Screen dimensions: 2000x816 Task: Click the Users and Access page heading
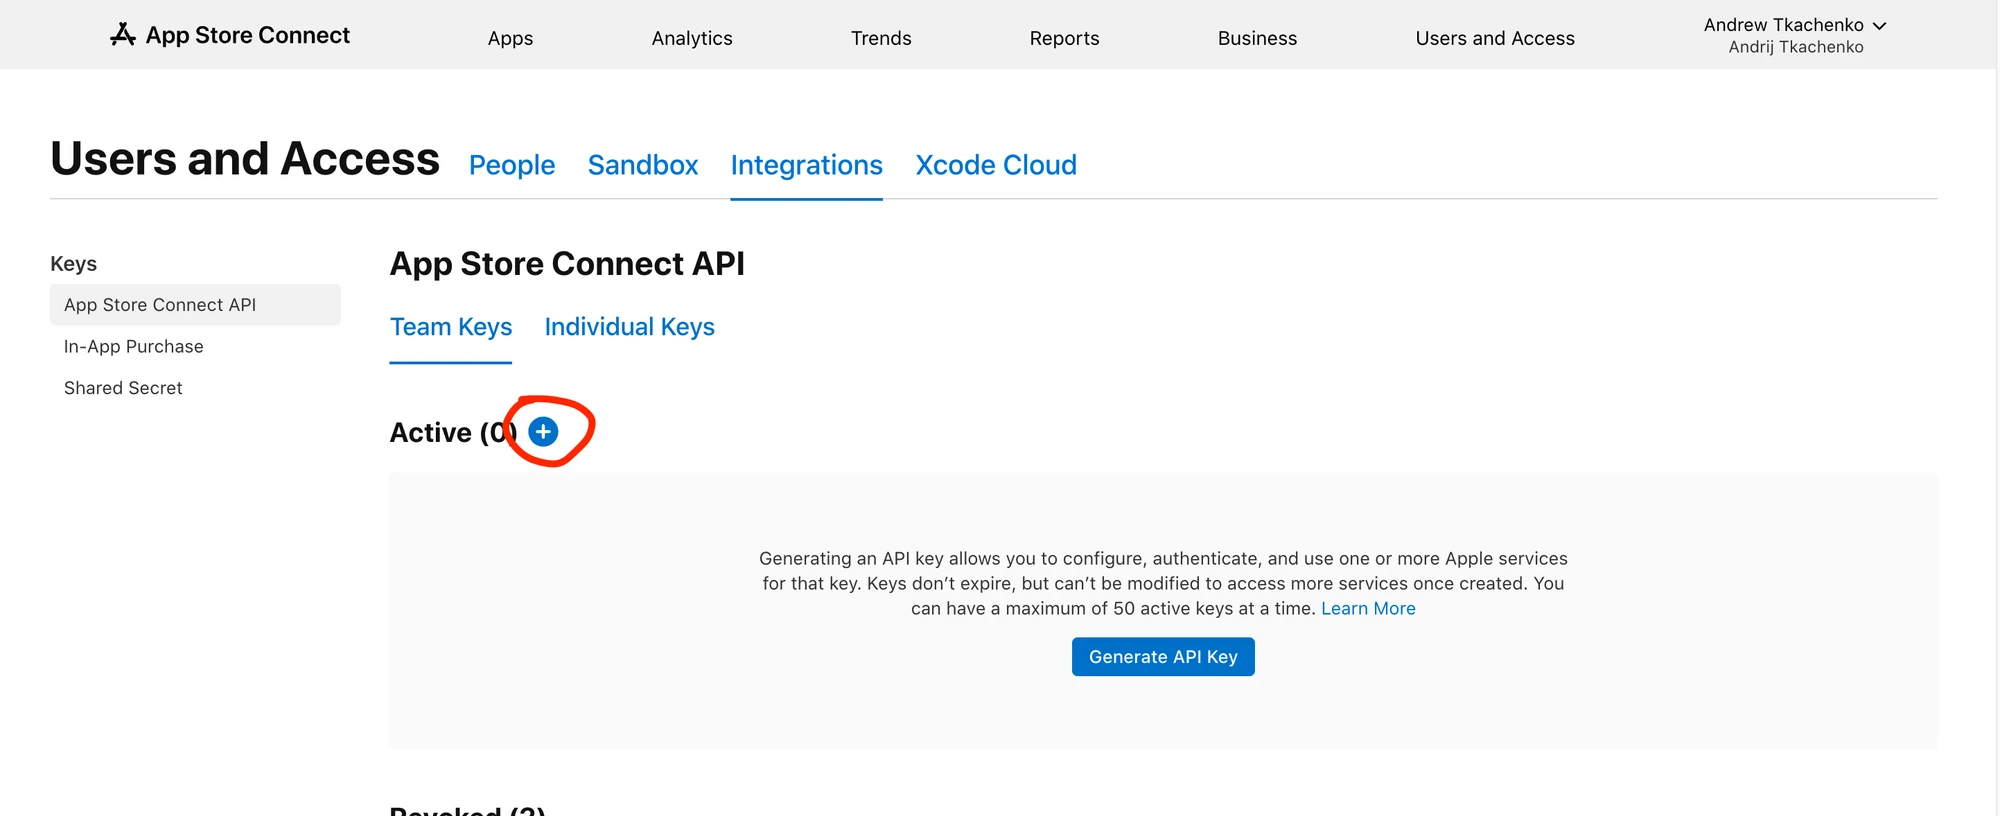coord(245,159)
